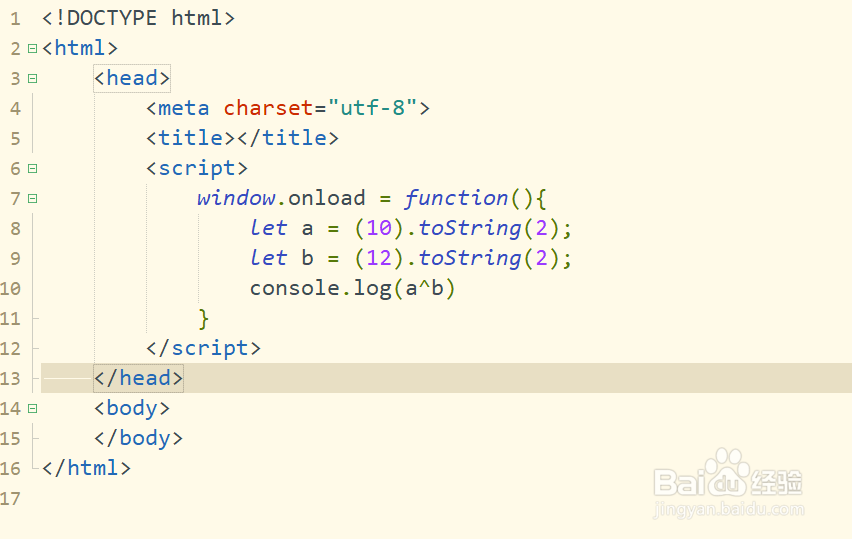Click the number 10 in line 8
This screenshot has width=852, height=539.
click(x=379, y=228)
